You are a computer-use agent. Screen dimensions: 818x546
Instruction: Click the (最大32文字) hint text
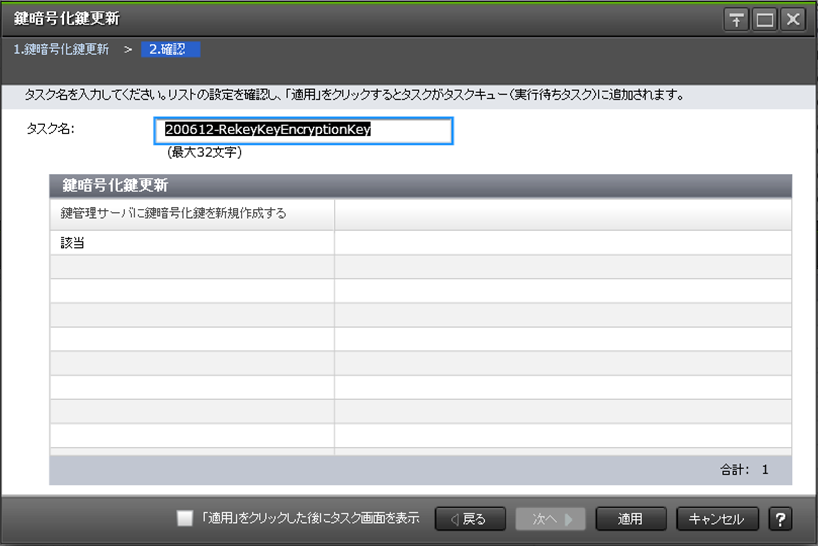[204, 152]
